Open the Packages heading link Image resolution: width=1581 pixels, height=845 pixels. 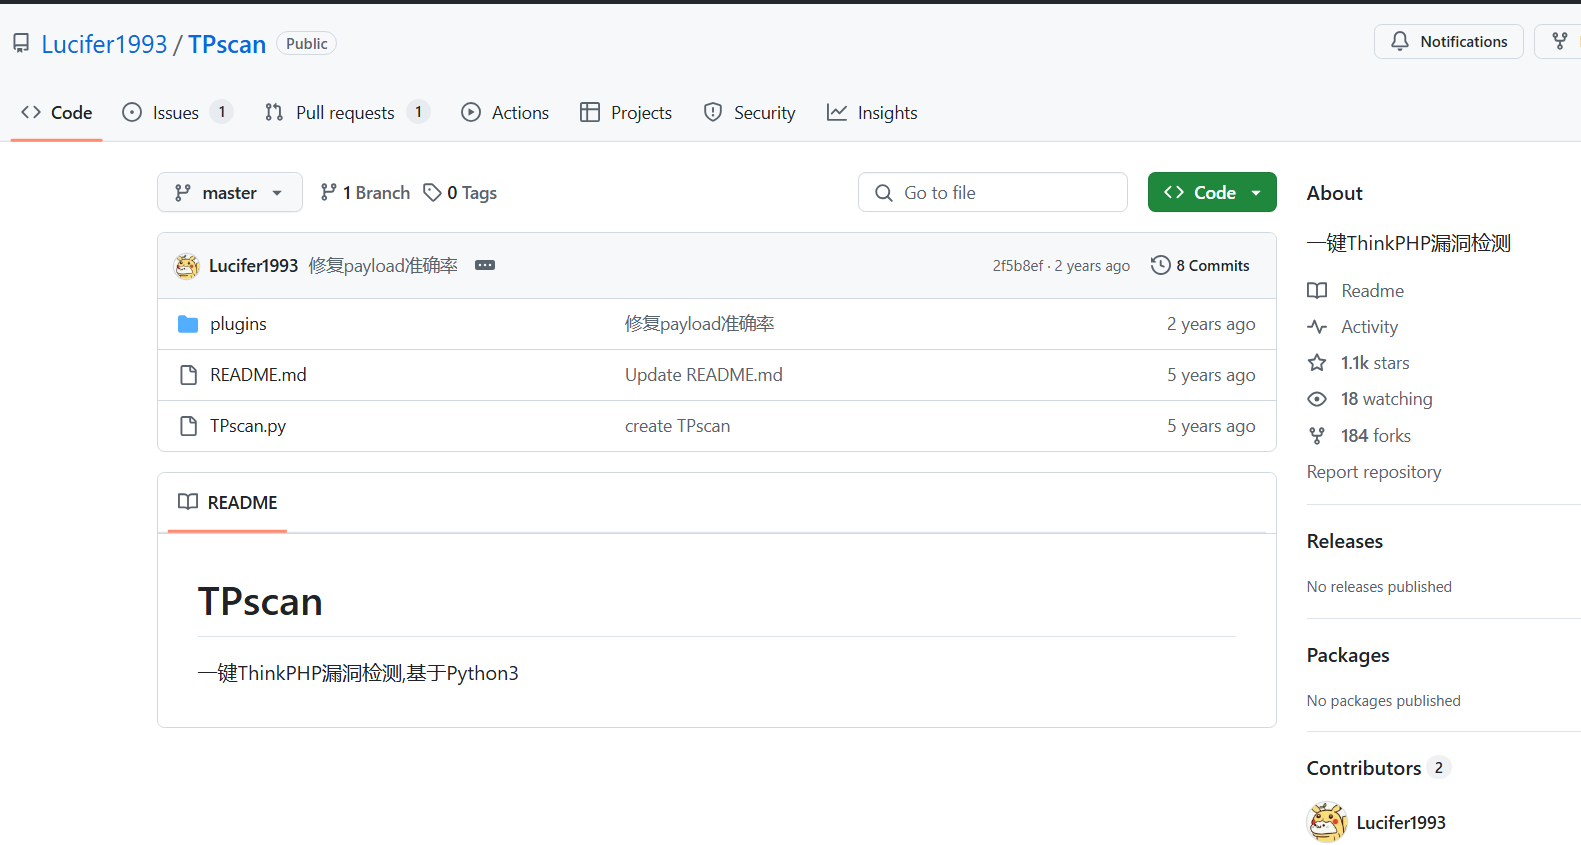(1348, 655)
